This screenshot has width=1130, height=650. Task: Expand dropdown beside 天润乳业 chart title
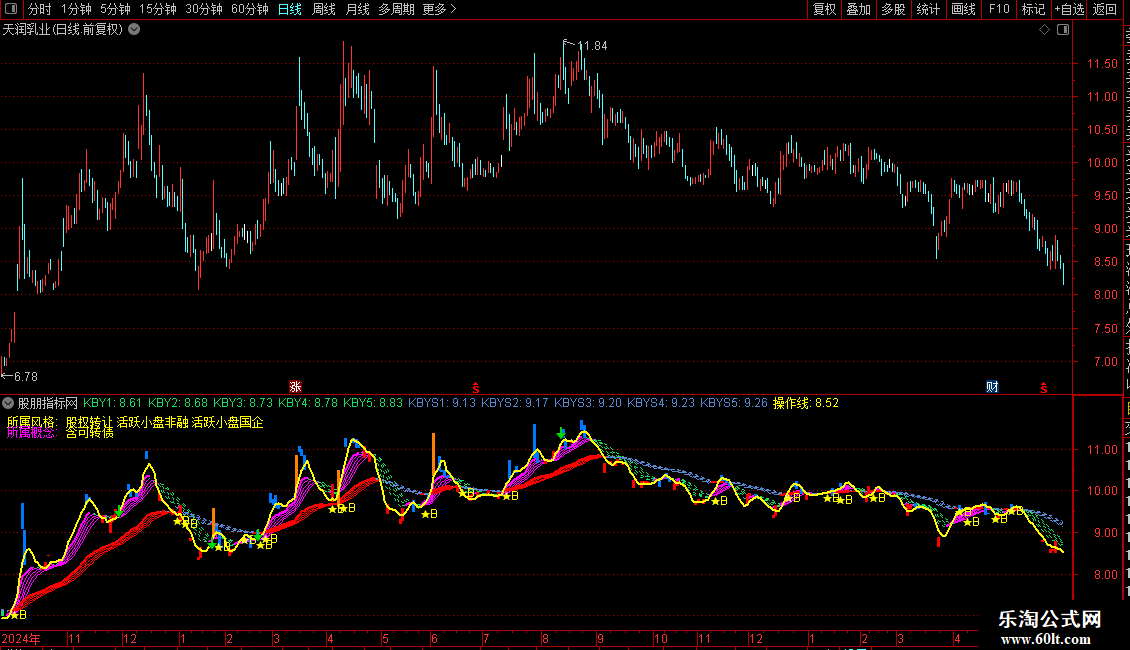coord(134,30)
